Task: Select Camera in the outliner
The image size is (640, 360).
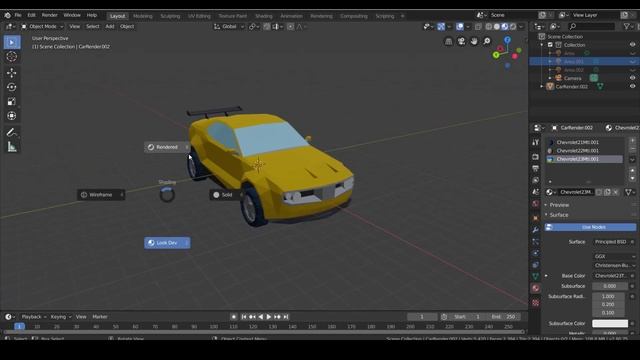Action: [572, 78]
